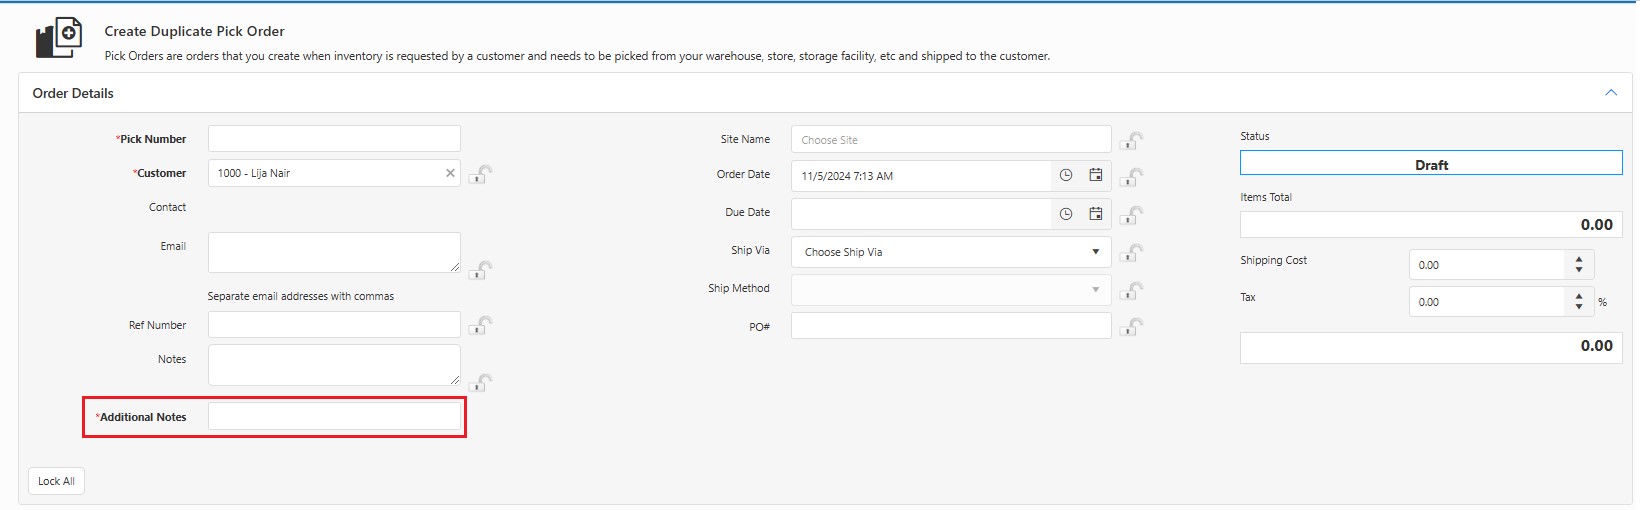1640x510 pixels.
Task: Open the Order Date time picker
Action: [x=1066, y=175]
